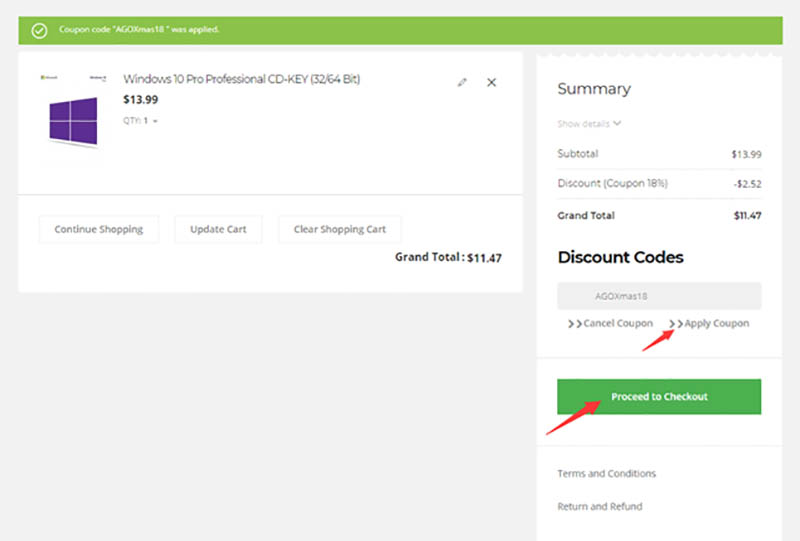Click Cancel Coupon link
The width and height of the screenshot is (800, 541).
point(610,323)
